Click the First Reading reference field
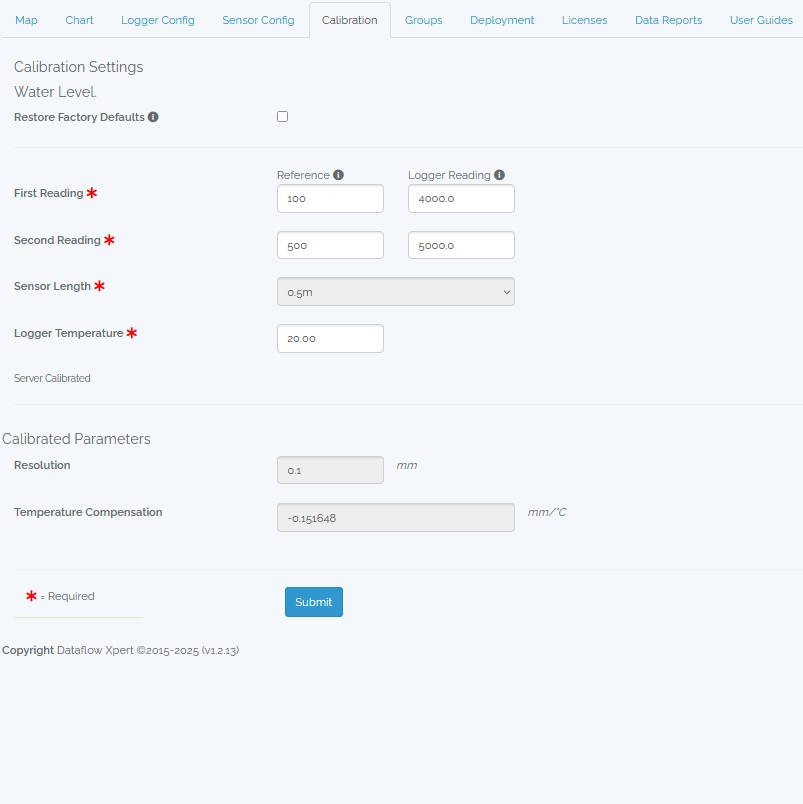The width and height of the screenshot is (803, 804). pyautogui.click(x=330, y=199)
